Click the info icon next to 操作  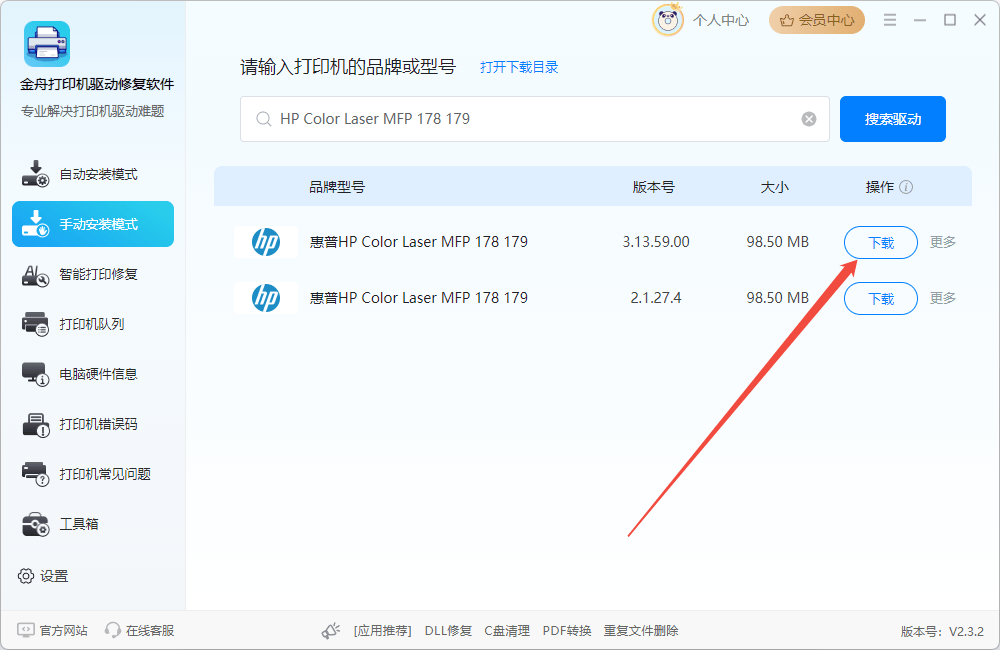tap(906, 187)
